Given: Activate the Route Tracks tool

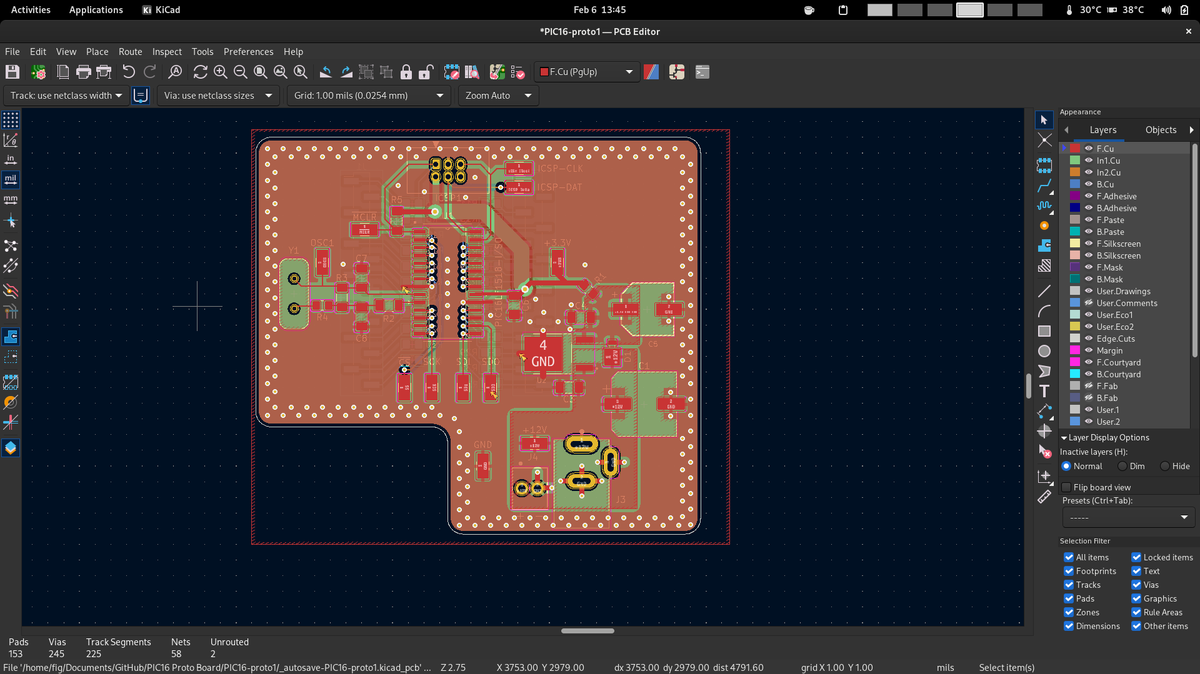Looking at the screenshot, I should [x=1044, y=186].
